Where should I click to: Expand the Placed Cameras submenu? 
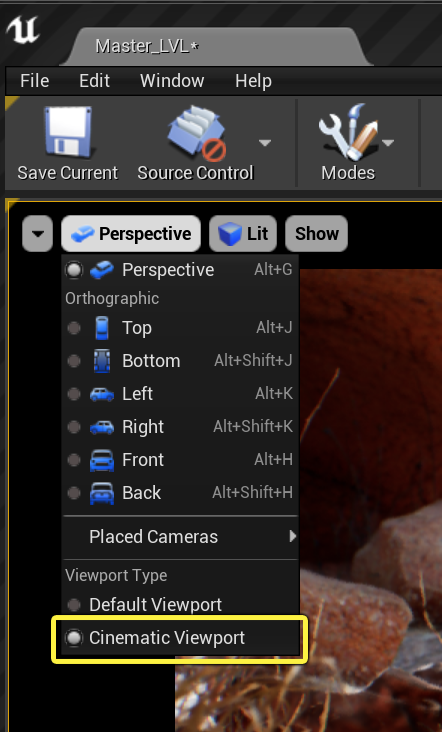pyautogui.click(x=180, y=537)
